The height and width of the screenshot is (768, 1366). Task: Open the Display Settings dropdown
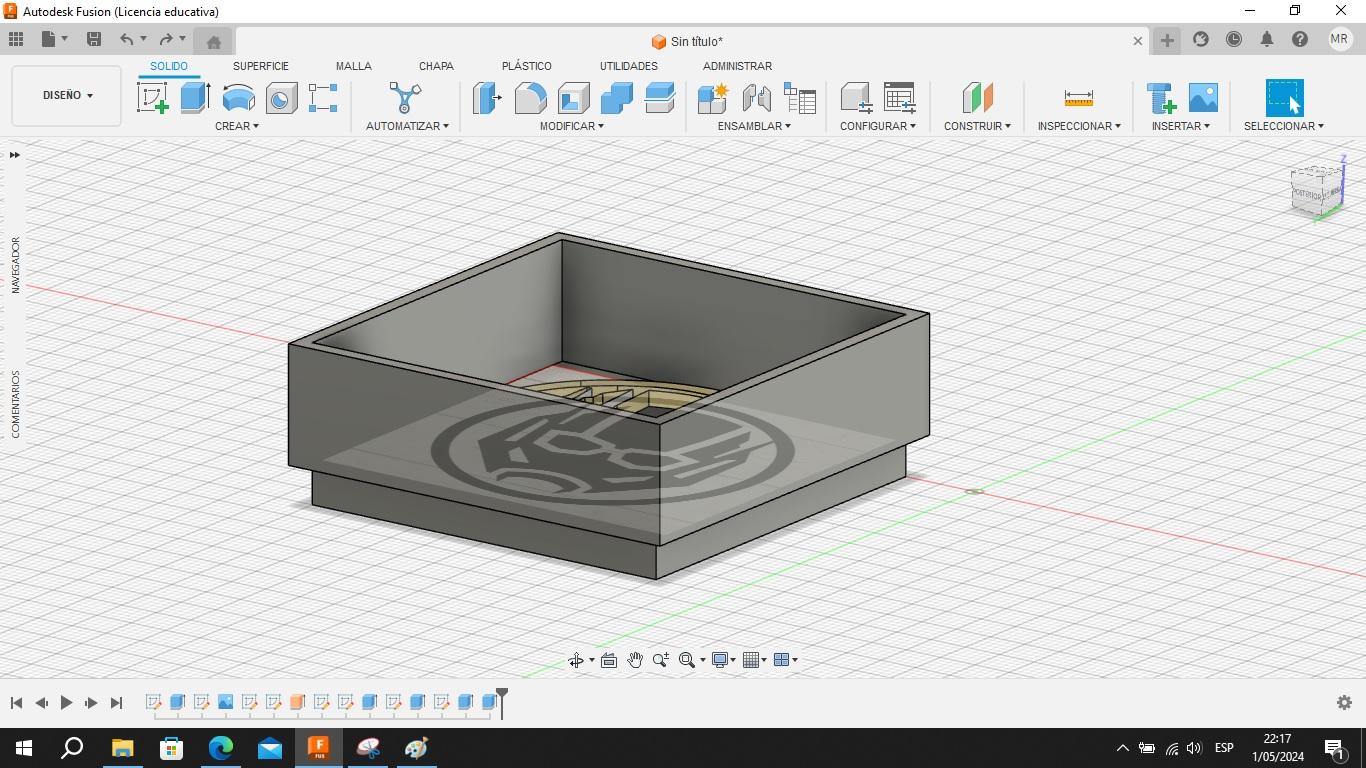click(x=724, y=660)
